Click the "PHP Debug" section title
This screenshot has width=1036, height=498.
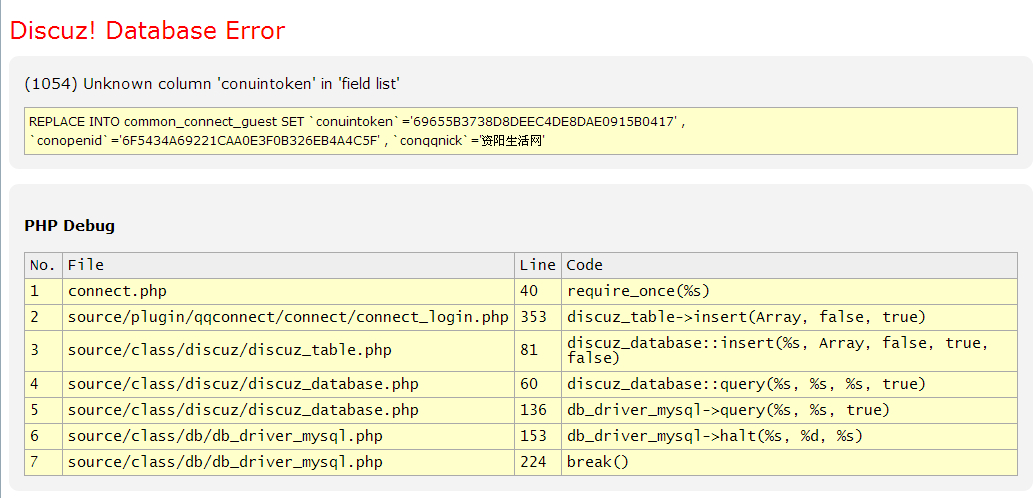point(69,226)
